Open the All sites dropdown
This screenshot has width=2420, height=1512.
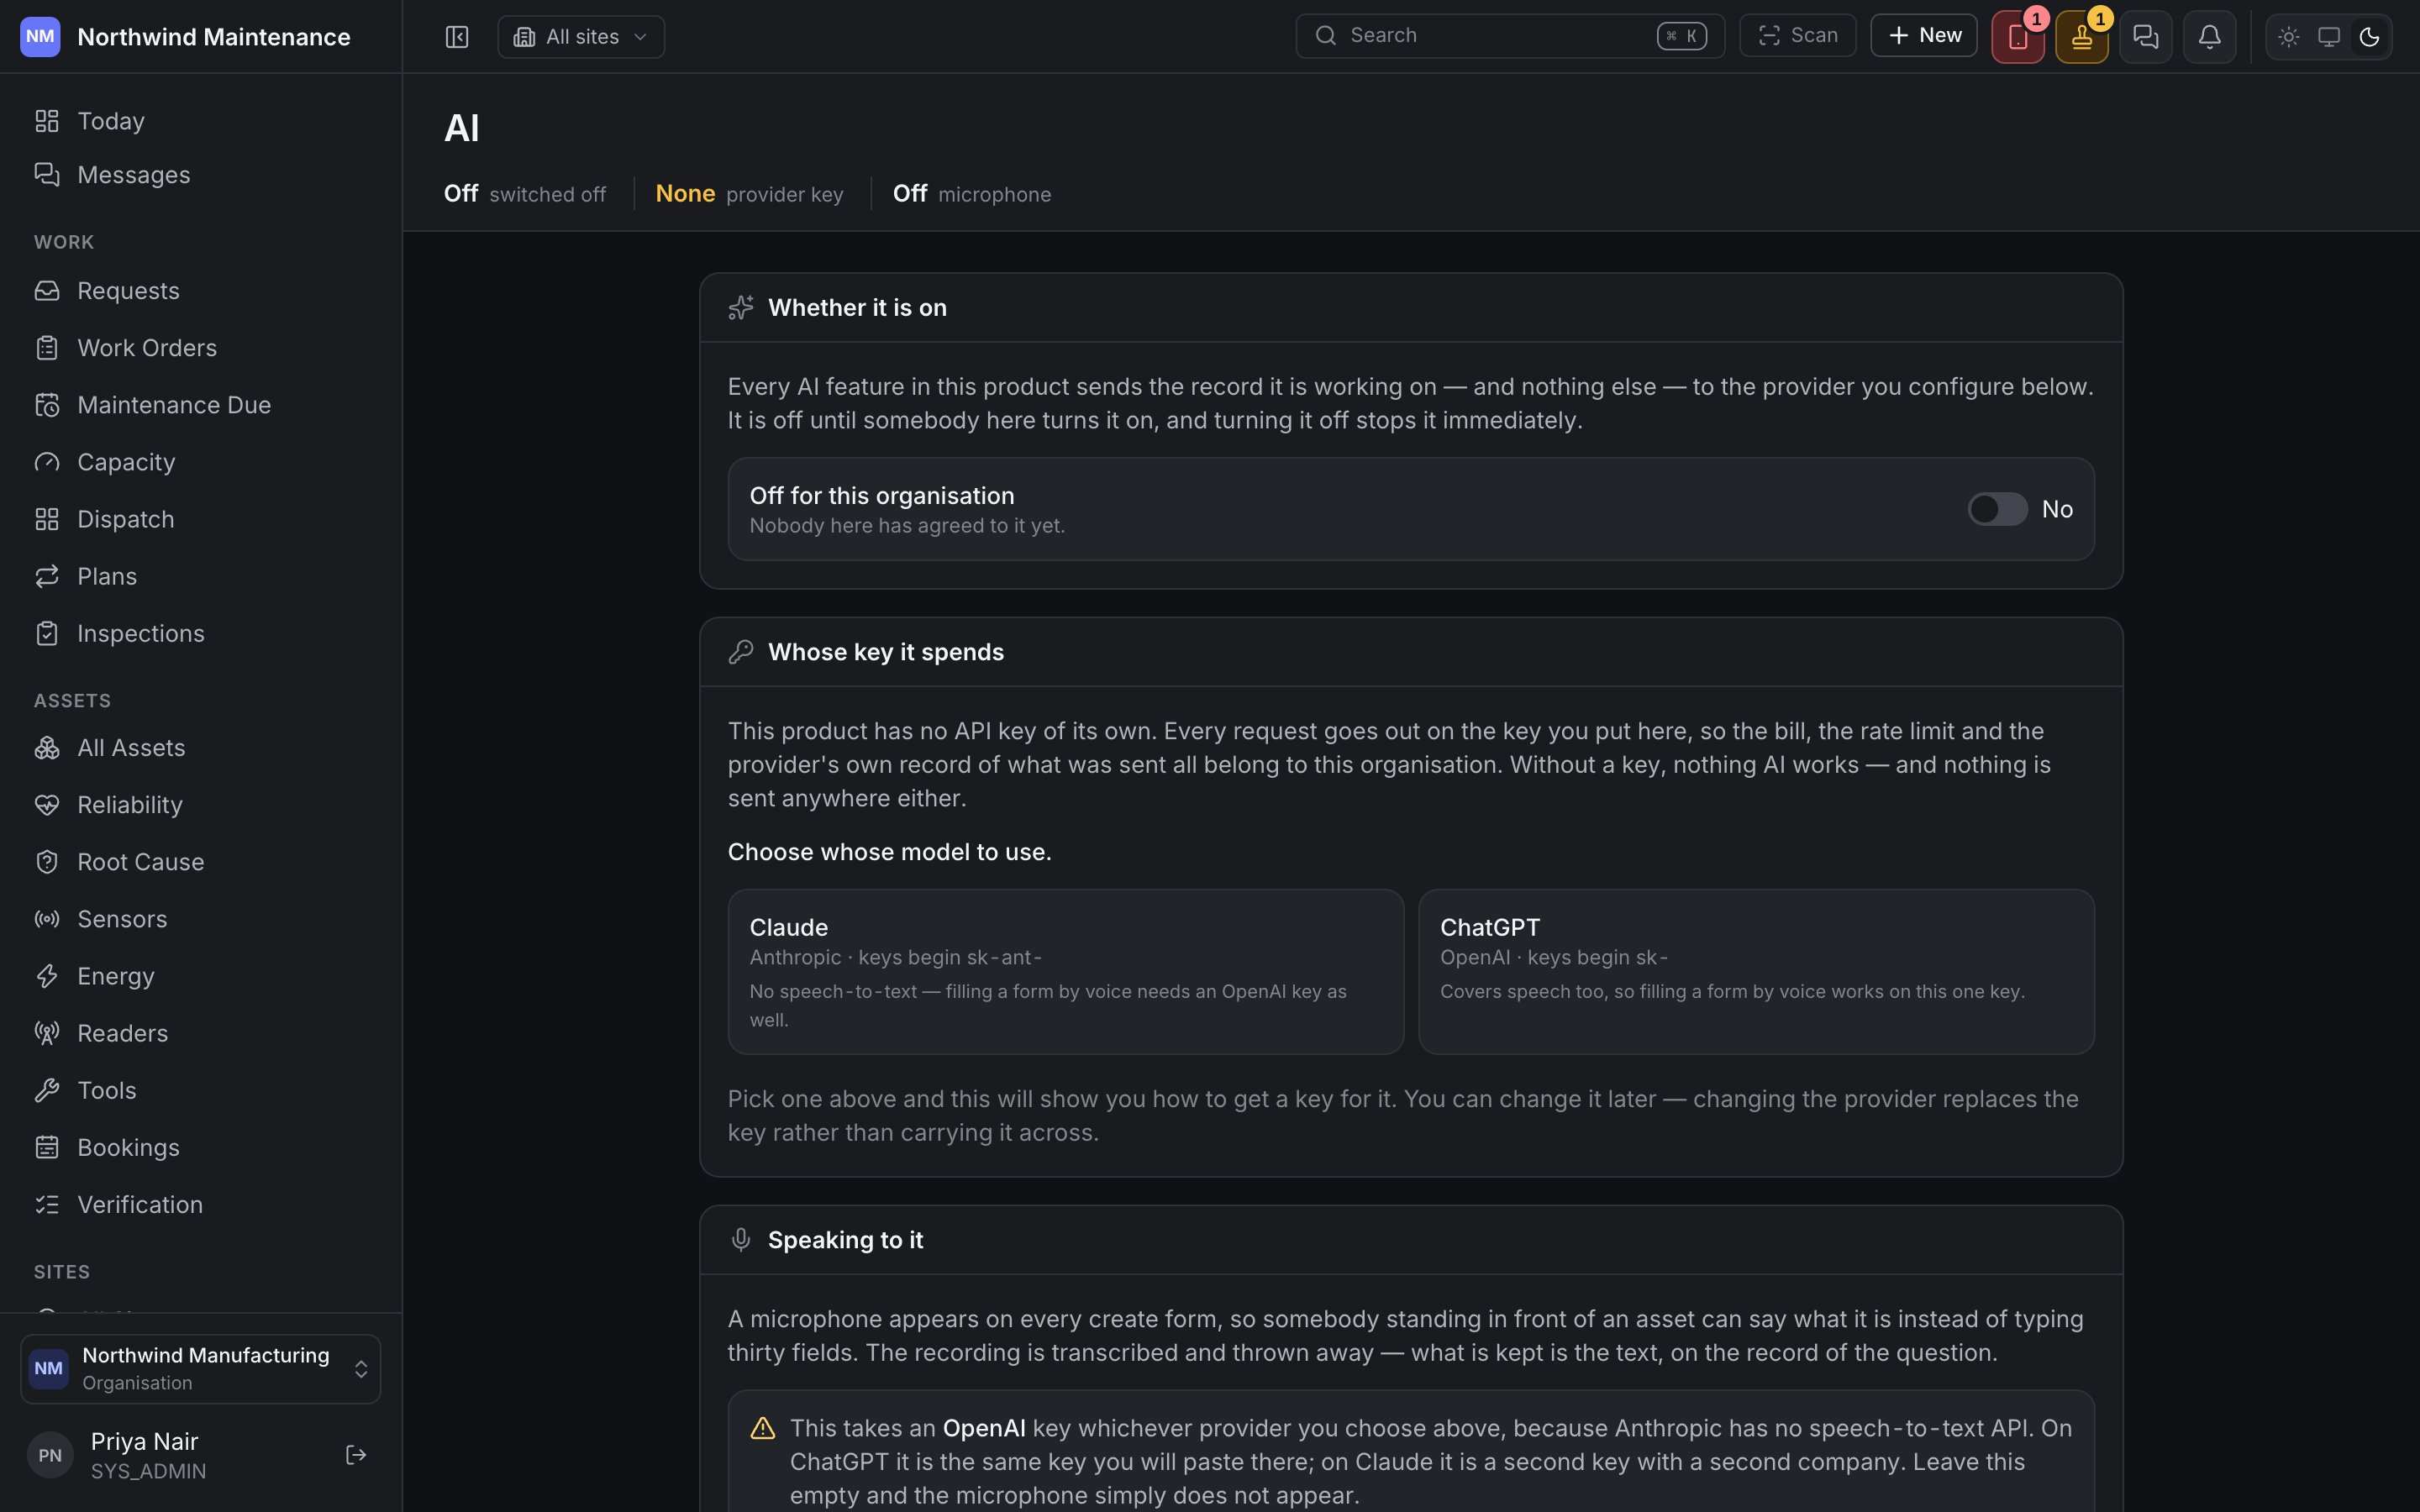(x=581, y=37)
